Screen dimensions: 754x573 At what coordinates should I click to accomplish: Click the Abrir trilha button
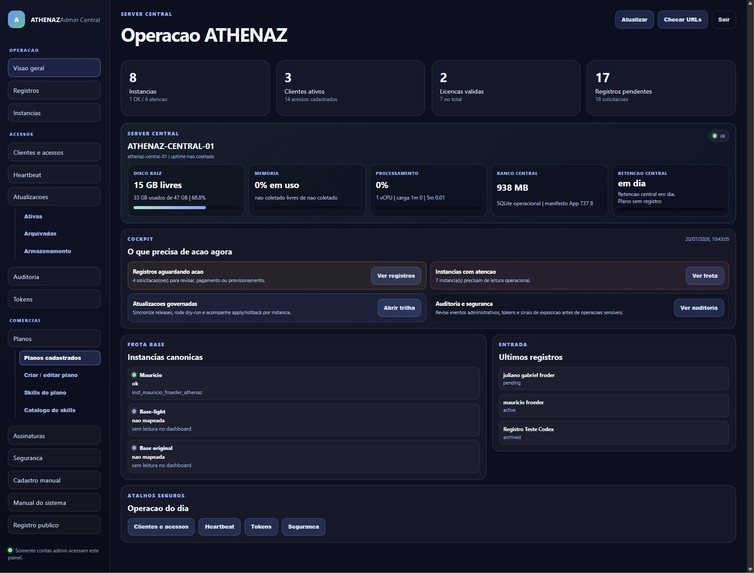point(399,308)
